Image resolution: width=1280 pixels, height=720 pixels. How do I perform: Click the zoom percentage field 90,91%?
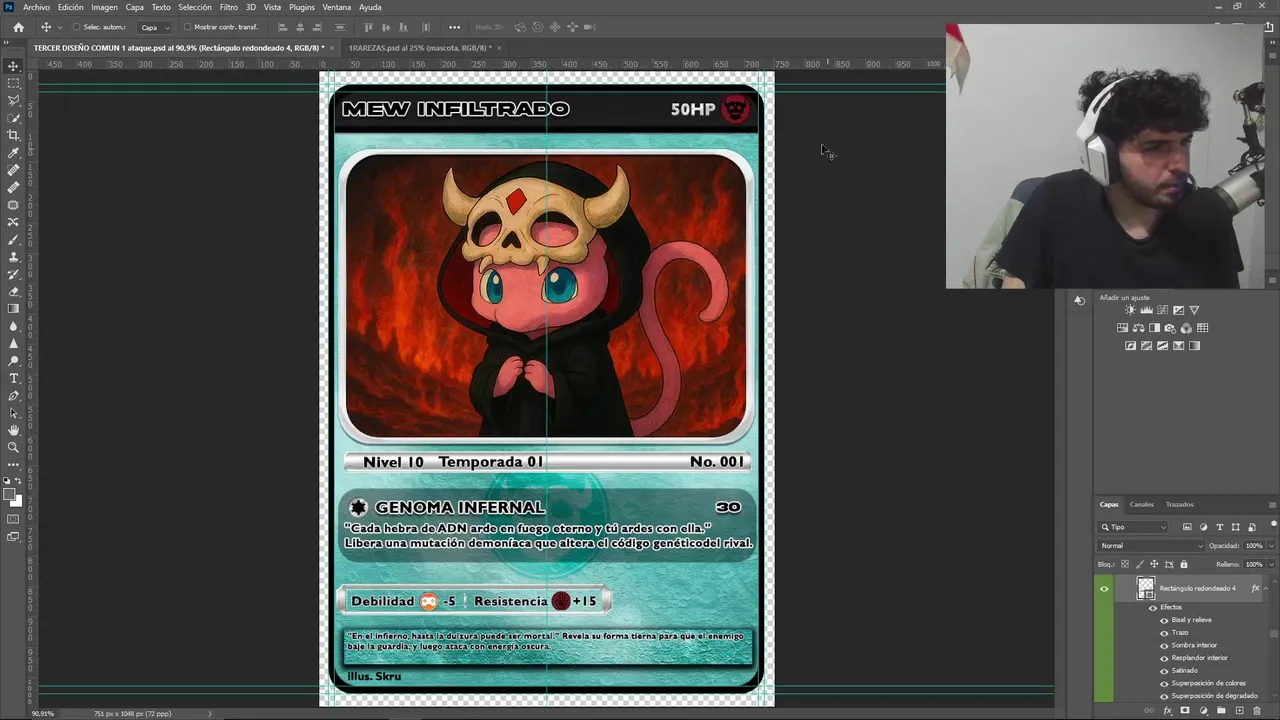coord(43,714)
